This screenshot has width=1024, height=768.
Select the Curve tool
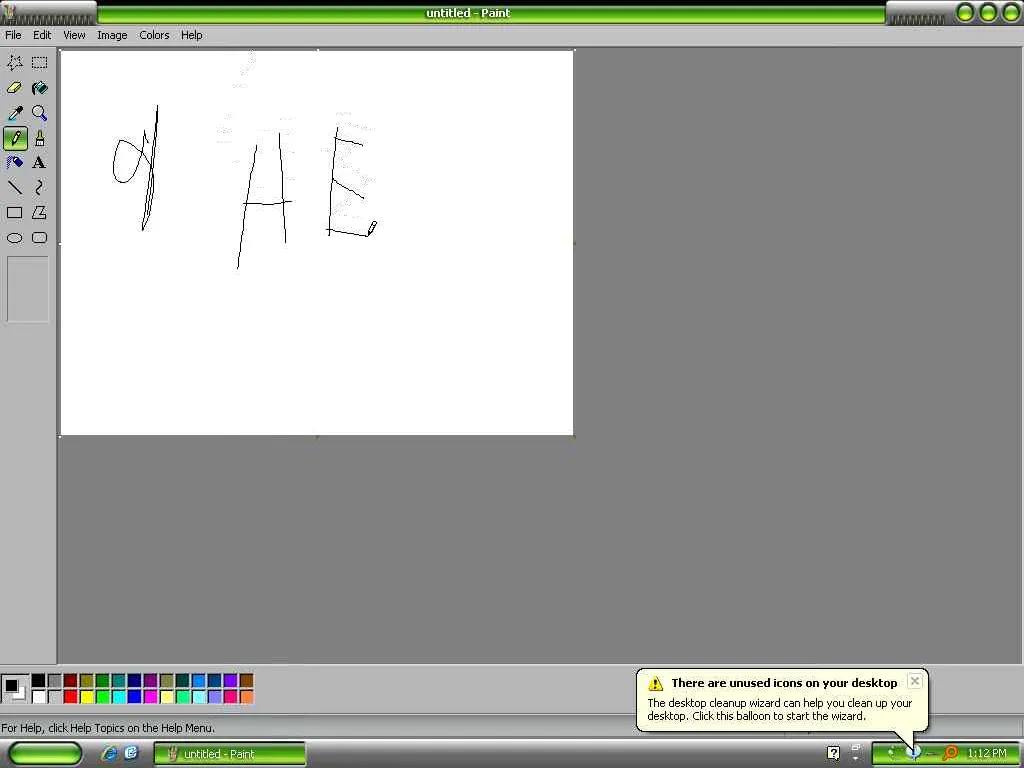click(39, 188)
